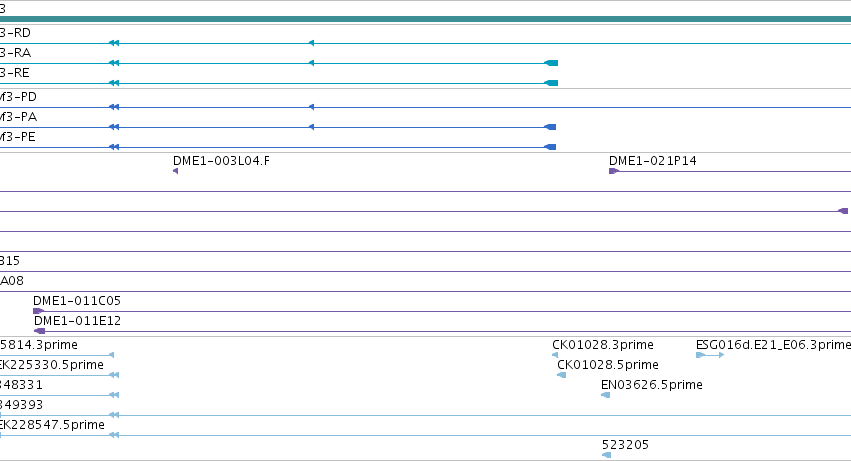This screenshot has height=461, width=851.
Task: Click the f3-PA coding end exon block
Action: pos(550,128)
